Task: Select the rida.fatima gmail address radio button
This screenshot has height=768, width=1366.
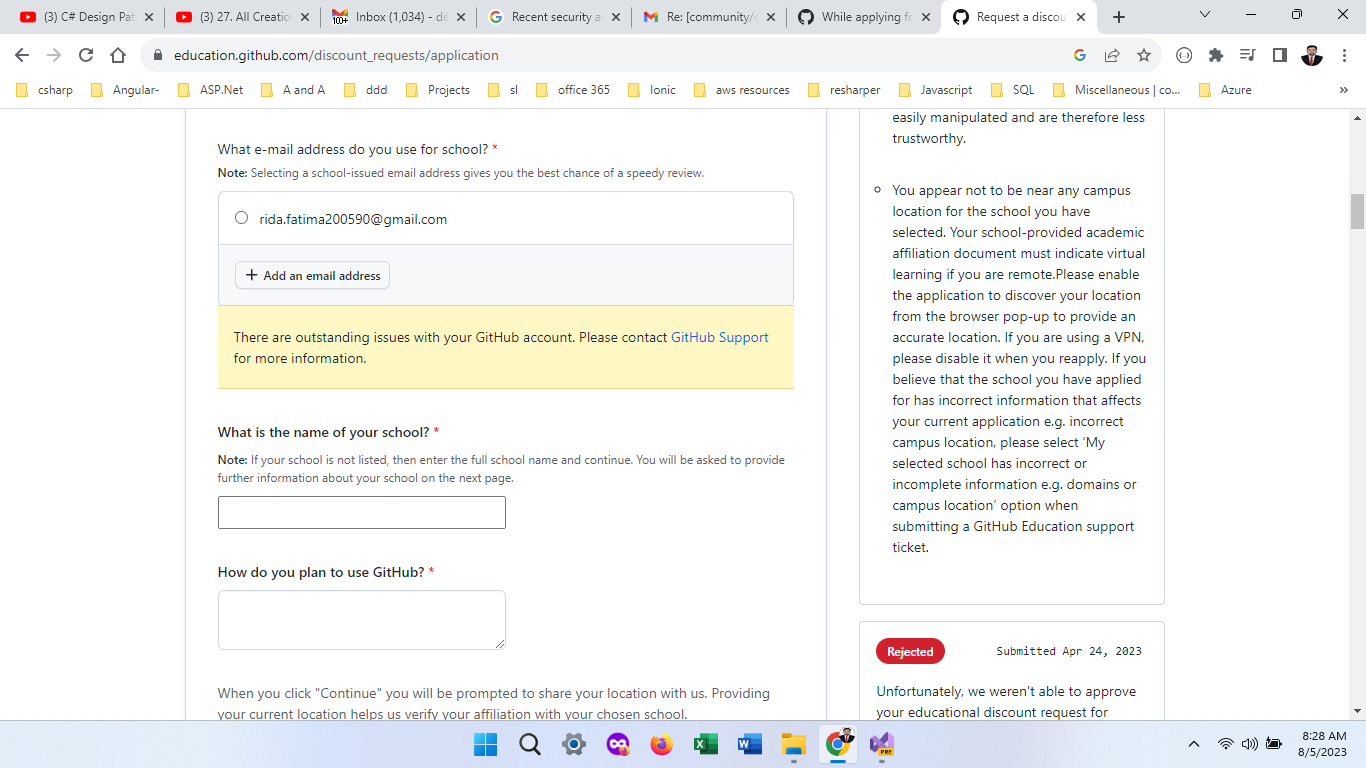Action: tap(240, 216)
